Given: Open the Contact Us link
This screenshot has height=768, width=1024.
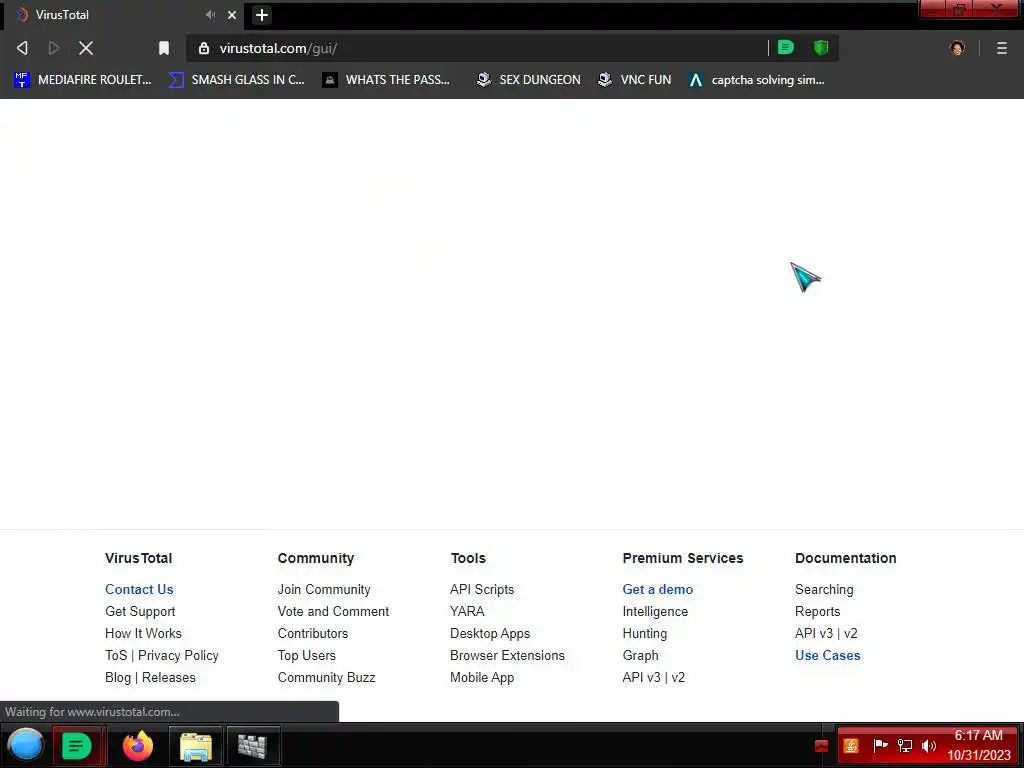Looking at the screenshot, I should pos(139,589).
